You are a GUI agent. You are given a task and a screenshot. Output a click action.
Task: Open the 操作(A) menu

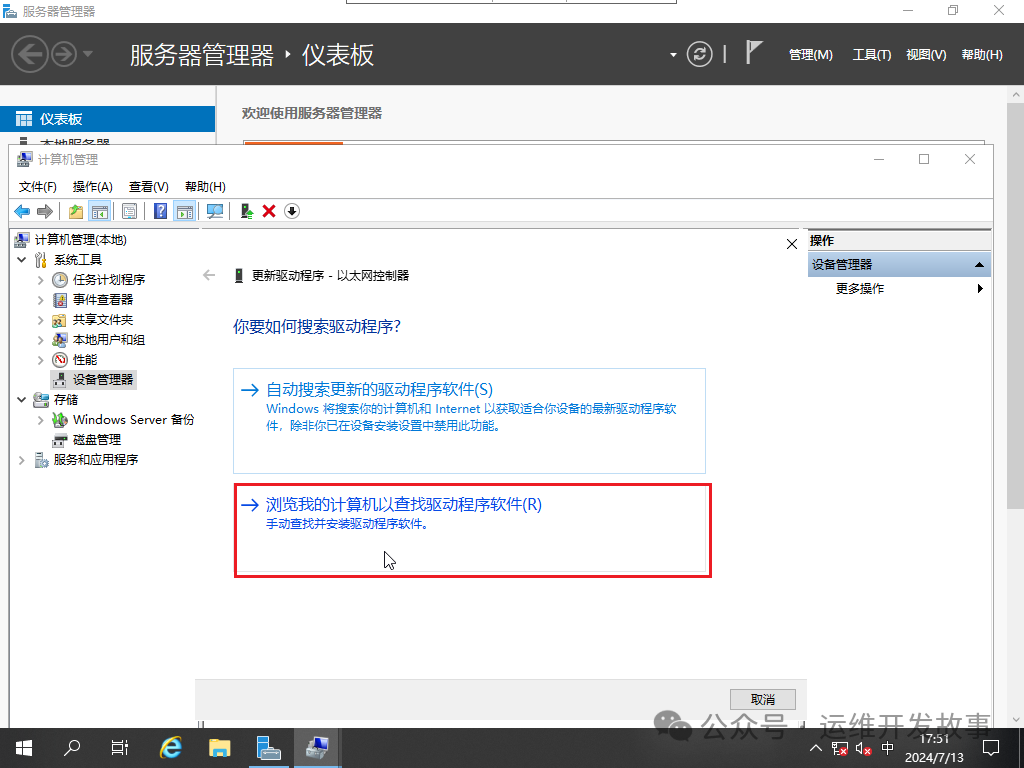pyautogui.click(x=93, y=186)
